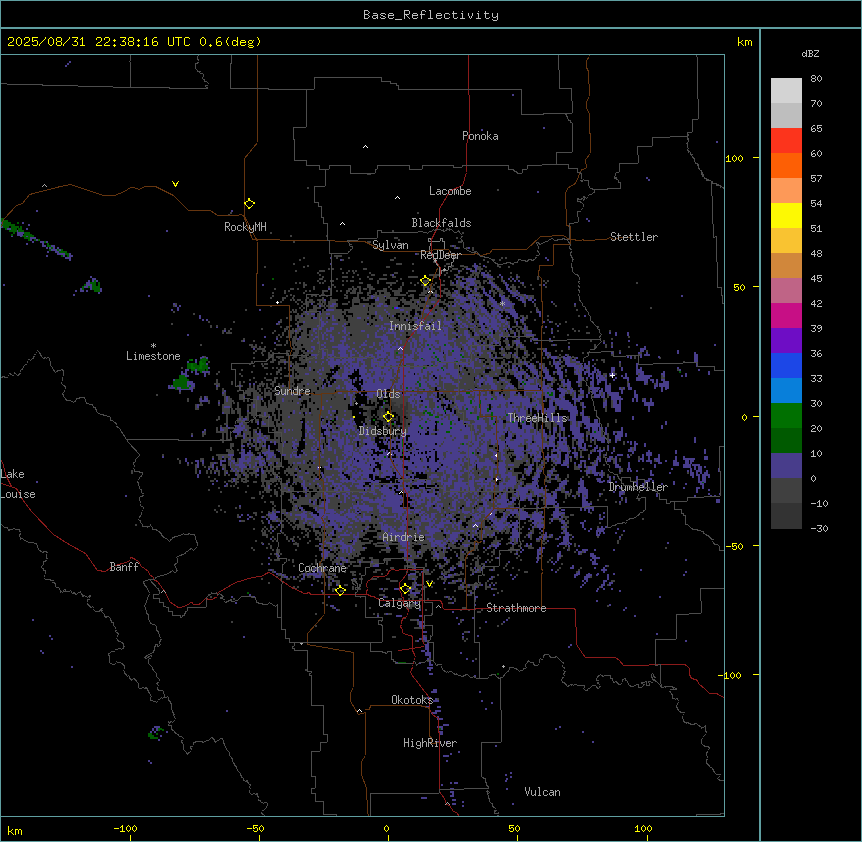Click the HighRiver label
Viewport: 862px width, 842px height.
(x=430, y=743)
